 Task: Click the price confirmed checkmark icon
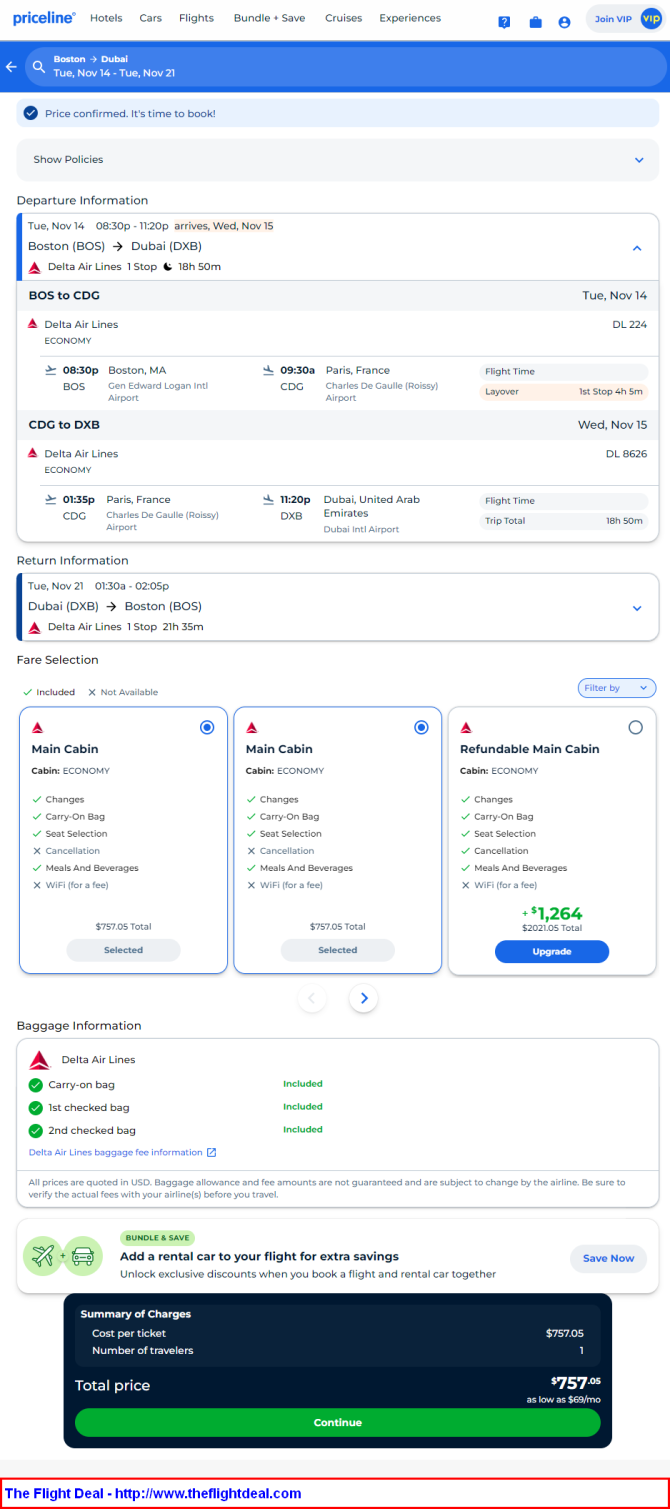click(31, 113)
